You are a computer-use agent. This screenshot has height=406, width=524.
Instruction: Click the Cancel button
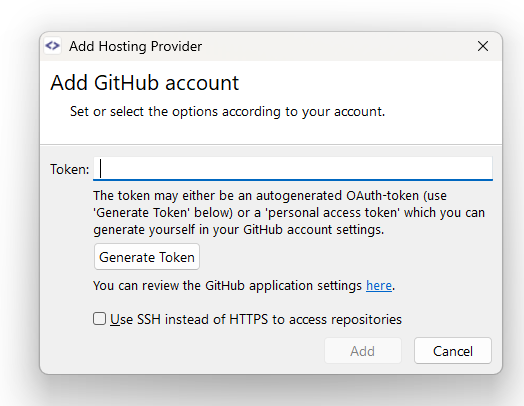point(453,351)
